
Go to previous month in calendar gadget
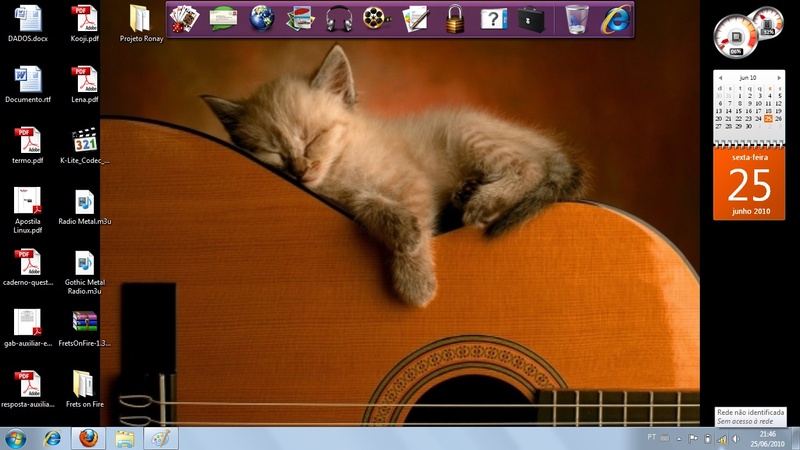(x=720, y=78)
